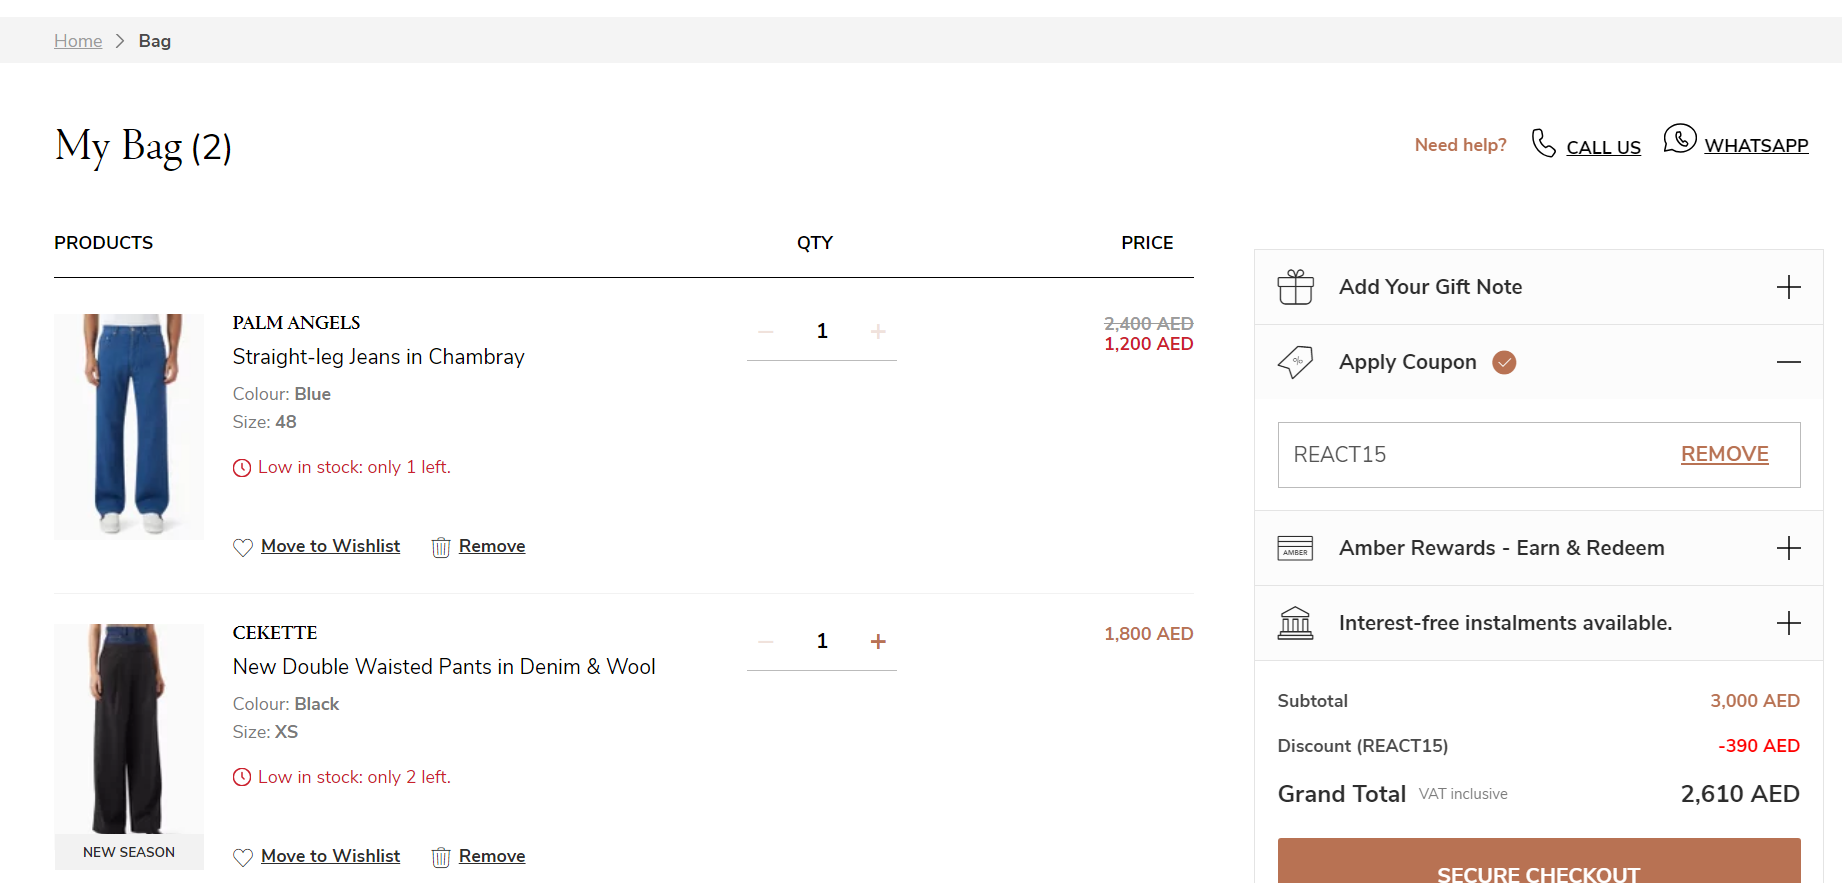Click the phone icon beside Call Us
Viewport: 1842px width, 883px height.
(1544, 144)
